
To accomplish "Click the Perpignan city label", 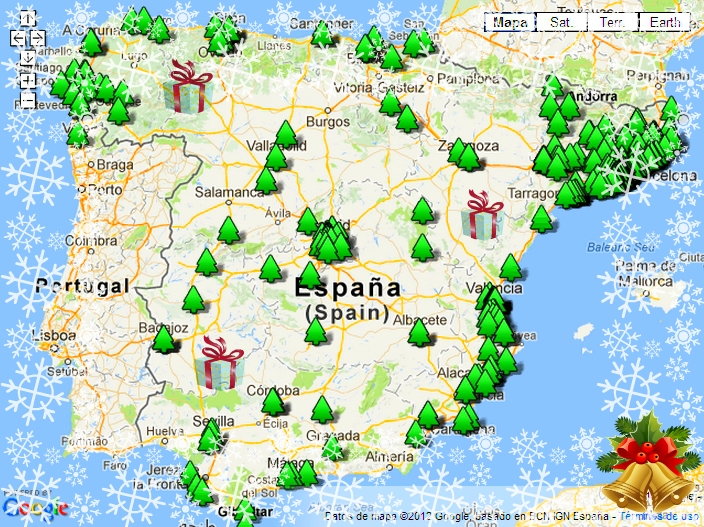I will tap(658, 75).
